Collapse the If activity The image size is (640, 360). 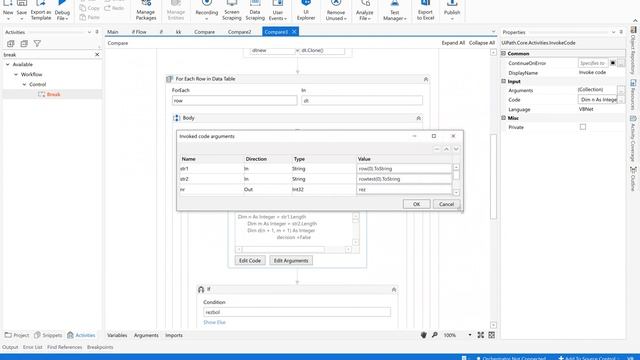coord(394,289)
